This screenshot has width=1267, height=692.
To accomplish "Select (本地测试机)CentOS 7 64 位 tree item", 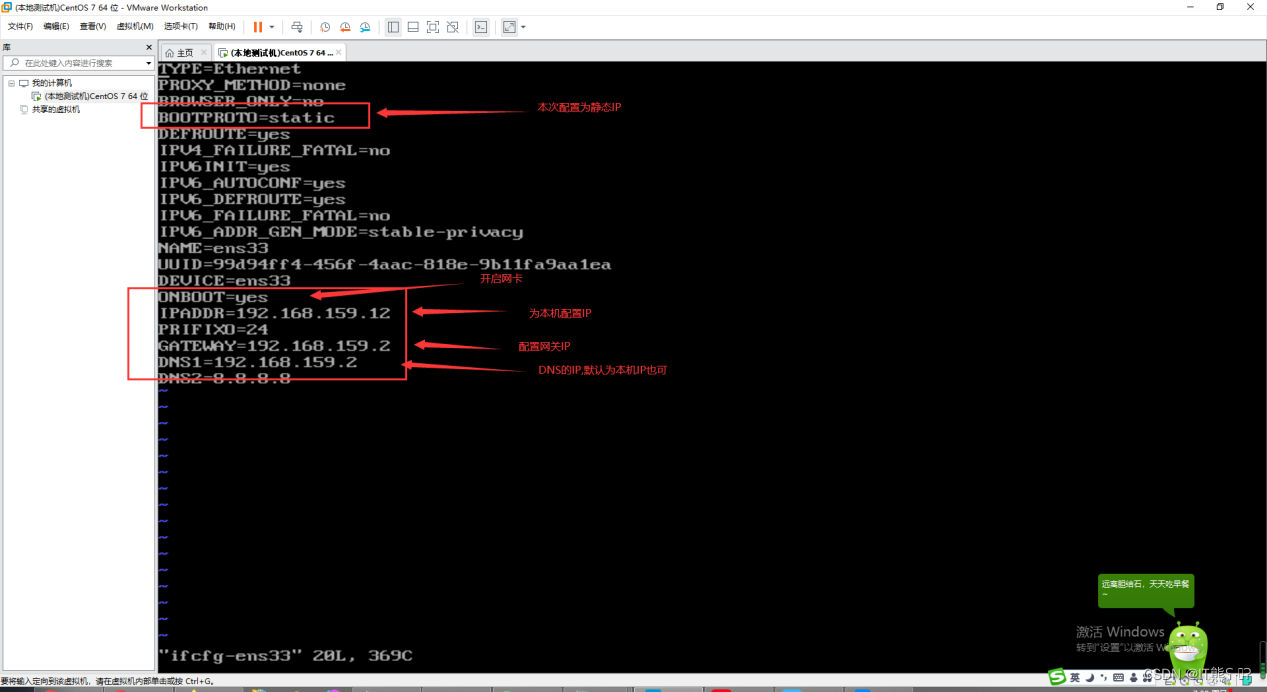I will [x=96, y=96].
